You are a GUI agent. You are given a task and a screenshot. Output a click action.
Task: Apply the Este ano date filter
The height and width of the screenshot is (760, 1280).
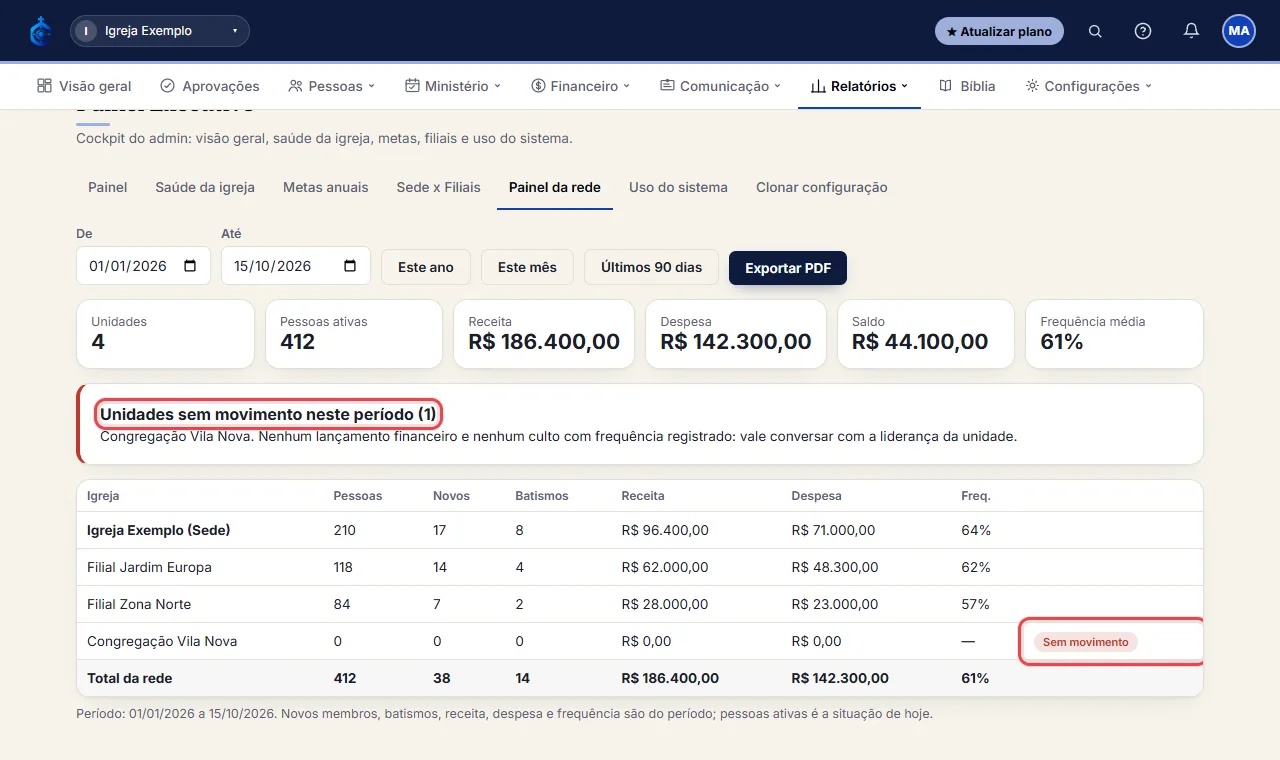click(x=426, y=267)
